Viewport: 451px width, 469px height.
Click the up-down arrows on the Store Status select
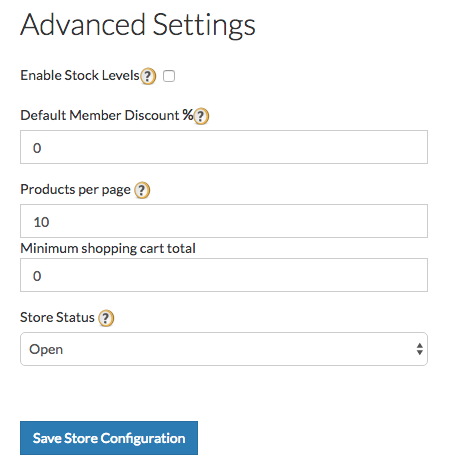[419, 349]
